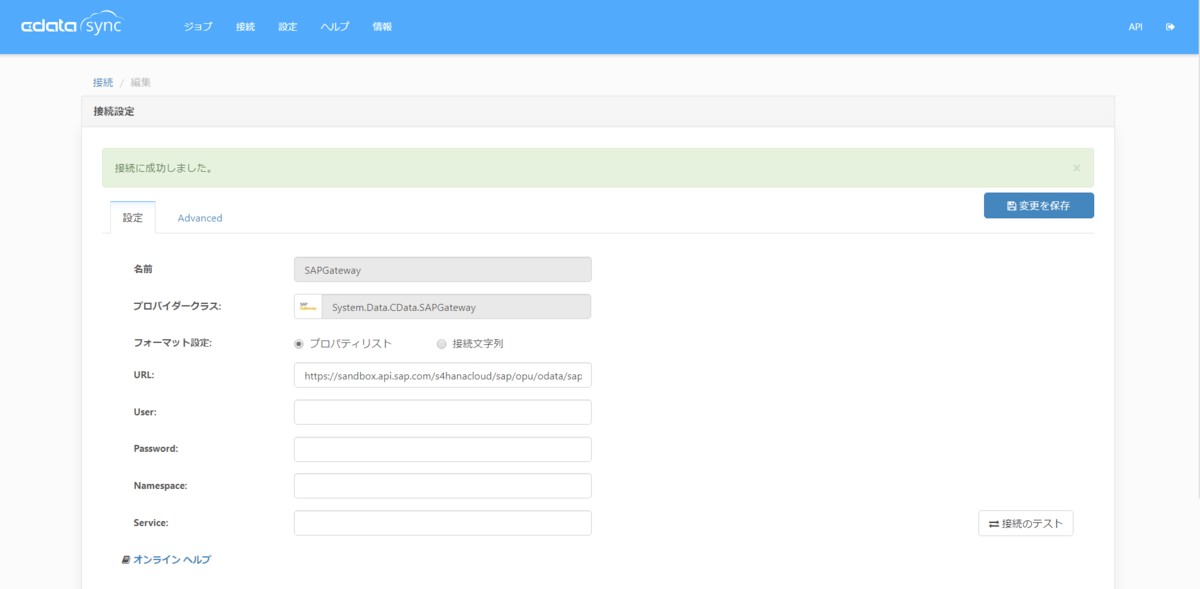Image resolution: width=1200 pixels, height=589 pixels.
Task: Click the 編集 breadcrumb text
Action: coord(141,82)
